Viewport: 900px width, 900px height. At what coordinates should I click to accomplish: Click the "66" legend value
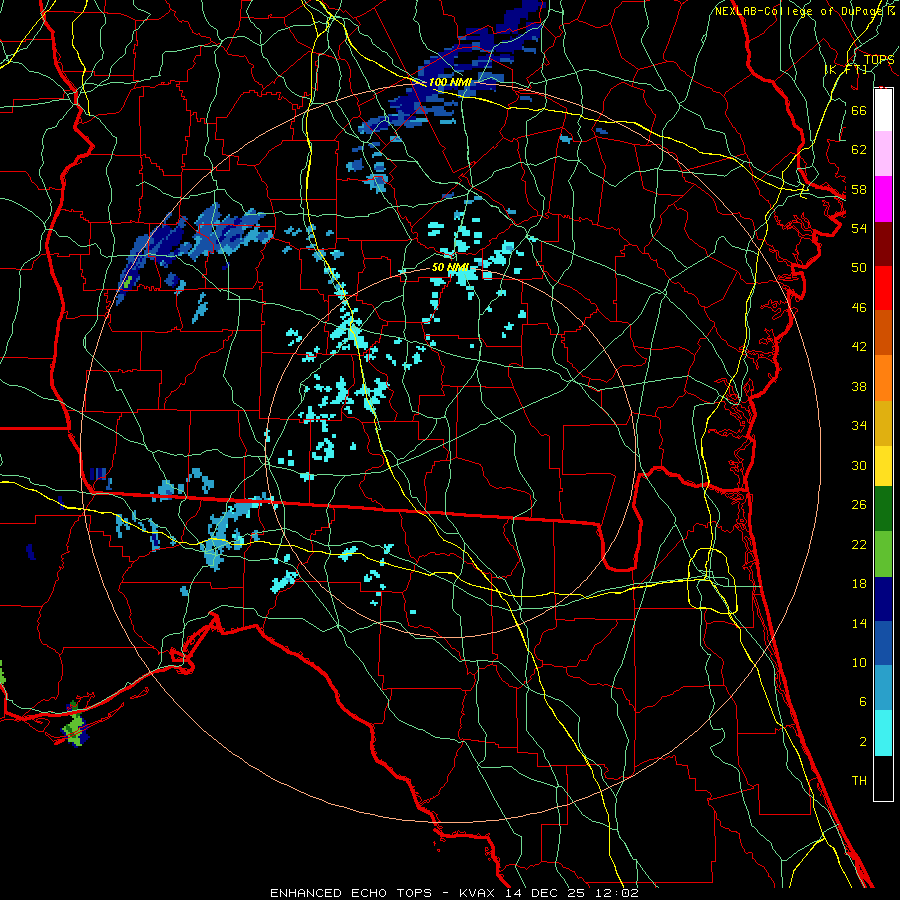coord(859,110)
